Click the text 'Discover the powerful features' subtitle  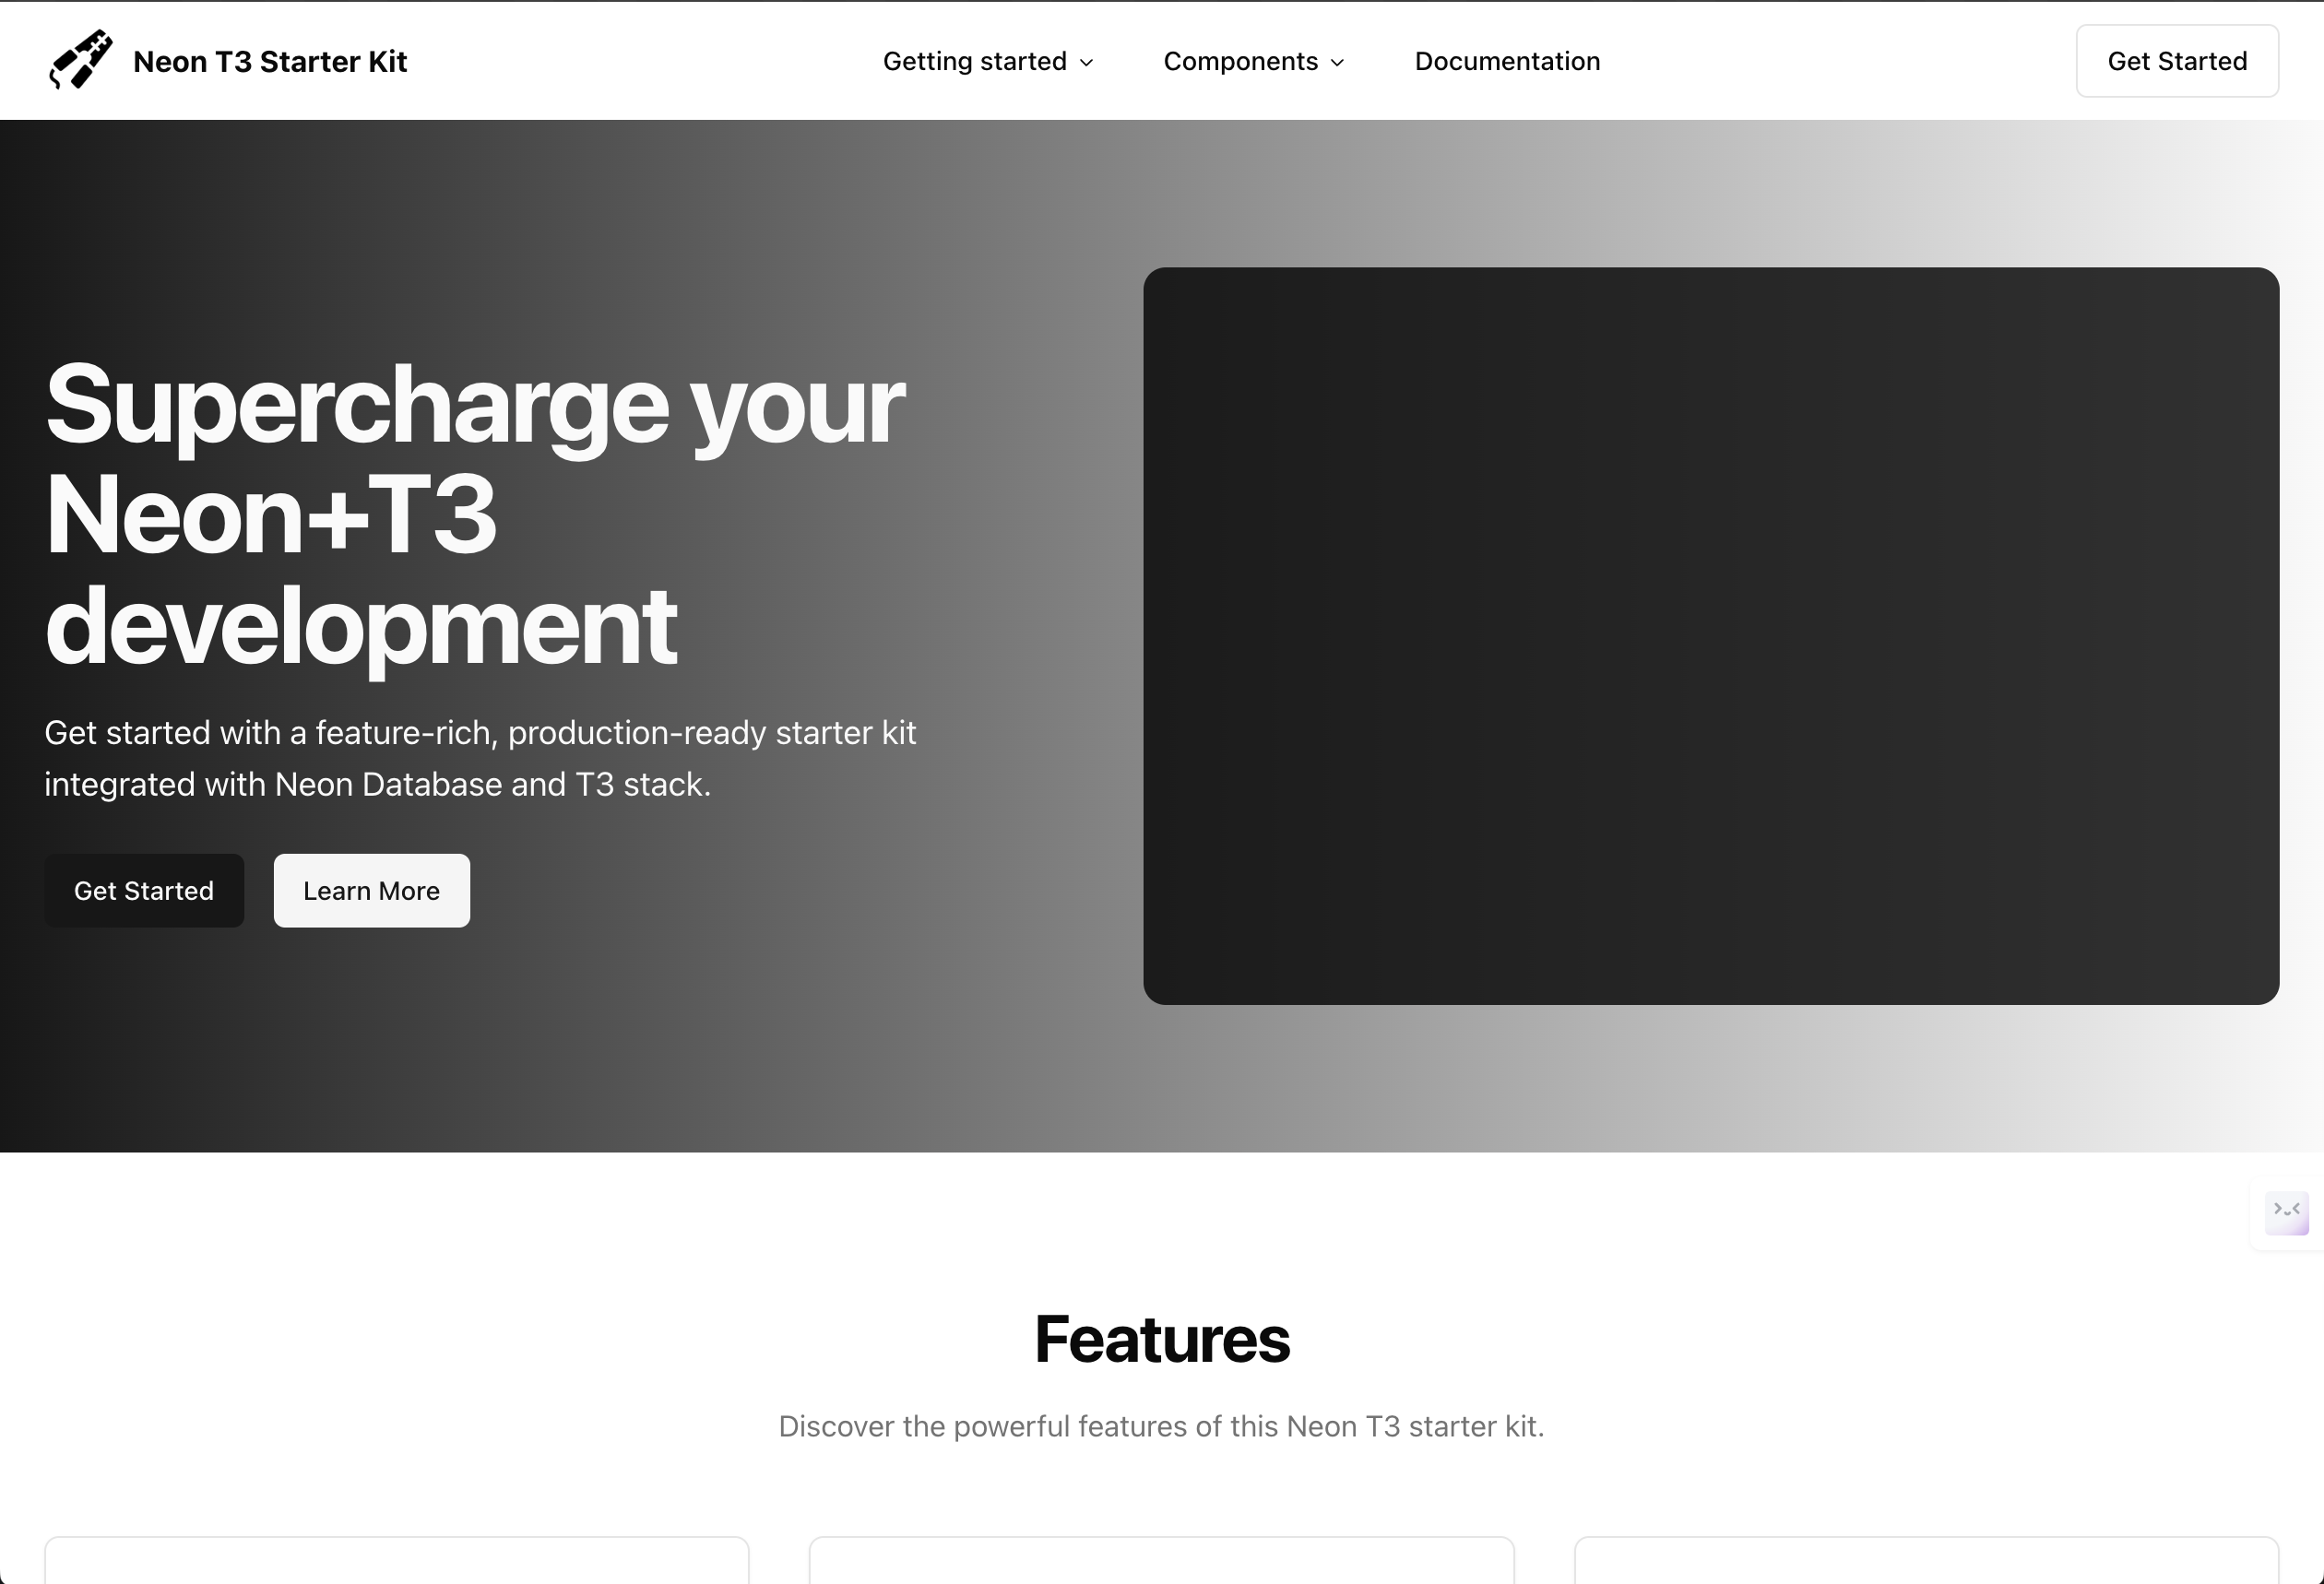coord(1162,1426)
